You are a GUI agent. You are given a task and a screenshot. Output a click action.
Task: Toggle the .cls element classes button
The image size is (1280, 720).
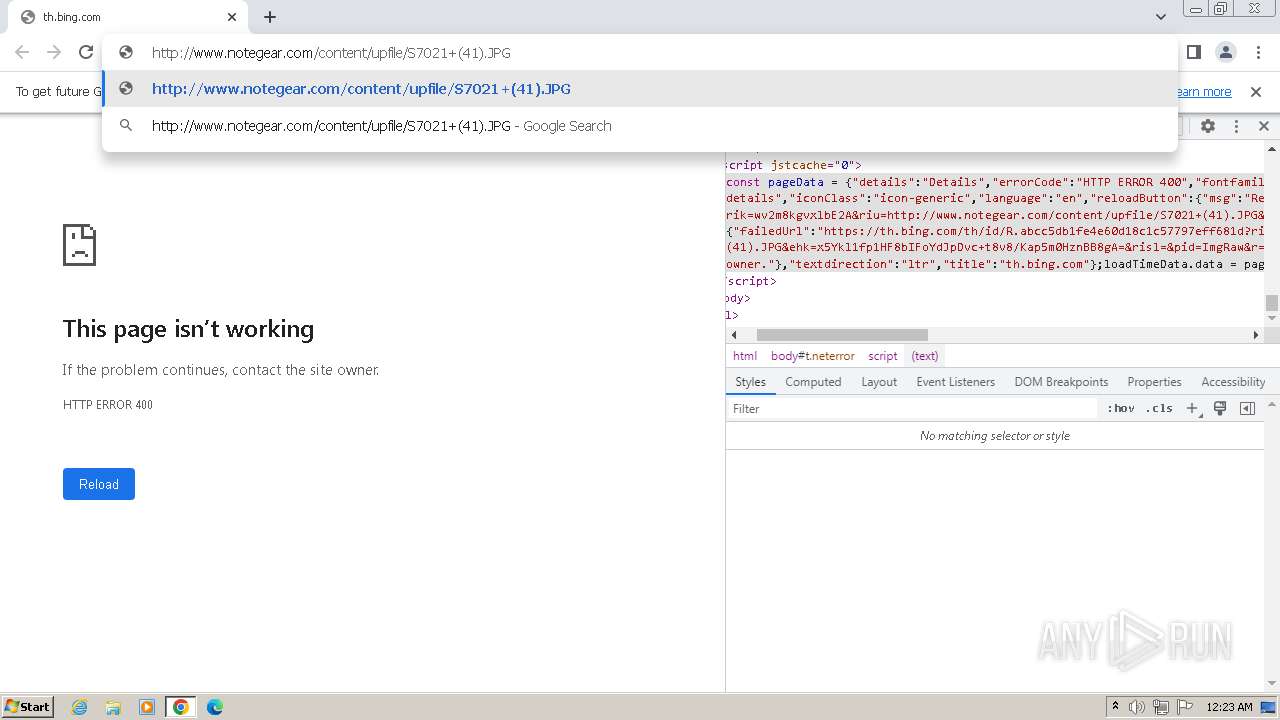point(1159,408)
